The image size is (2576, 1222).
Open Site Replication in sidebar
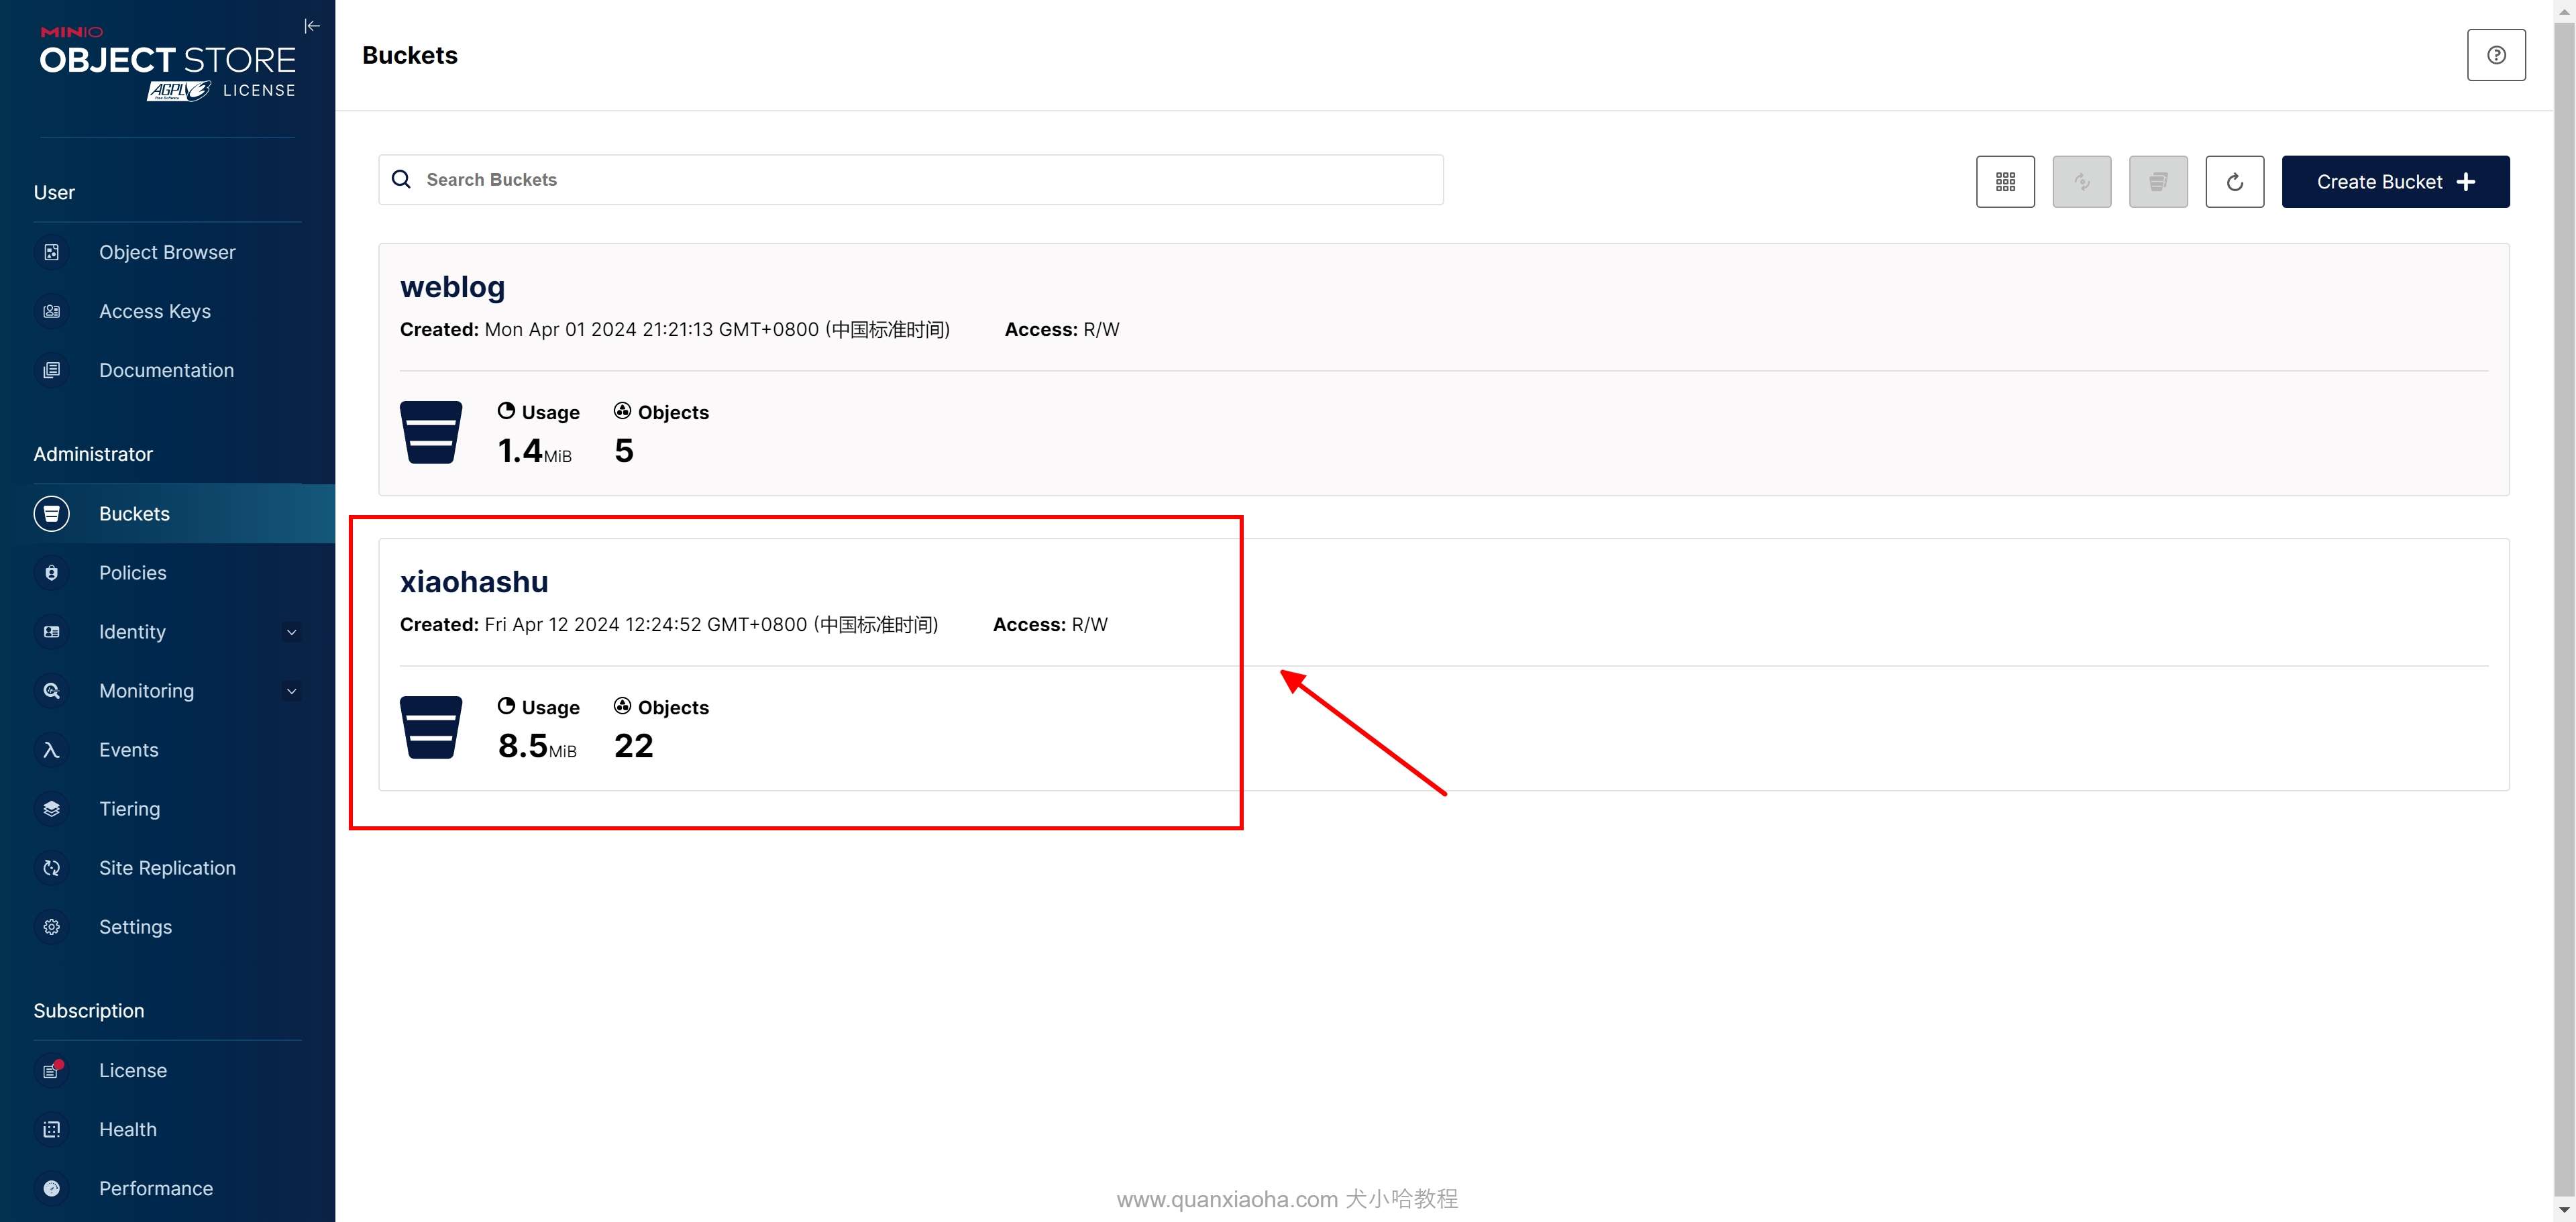click(x=167, y=868)
